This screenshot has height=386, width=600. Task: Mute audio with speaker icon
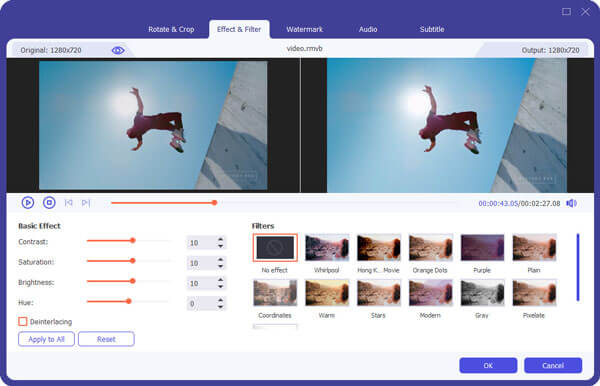tap(571, 203)
